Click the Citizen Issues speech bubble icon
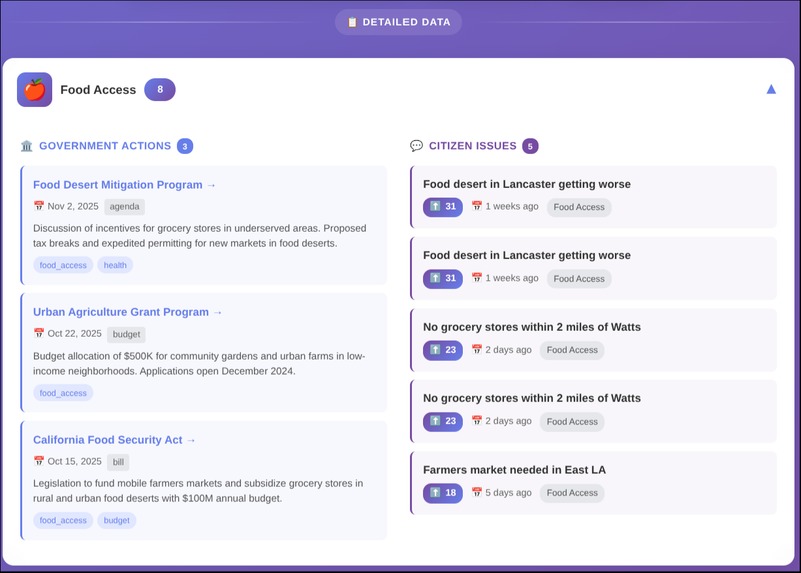The width and height of the screenshot is (801, 573). click(416, 146)
